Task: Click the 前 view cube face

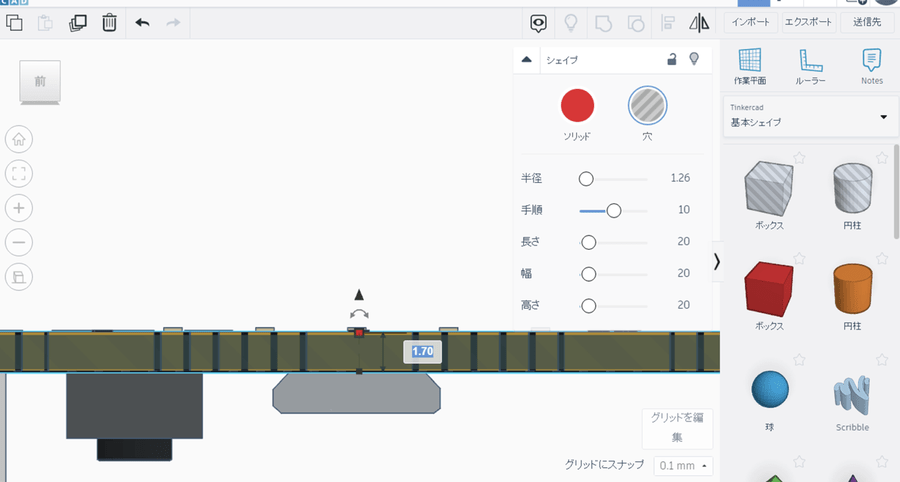Action: coord(40,81)
